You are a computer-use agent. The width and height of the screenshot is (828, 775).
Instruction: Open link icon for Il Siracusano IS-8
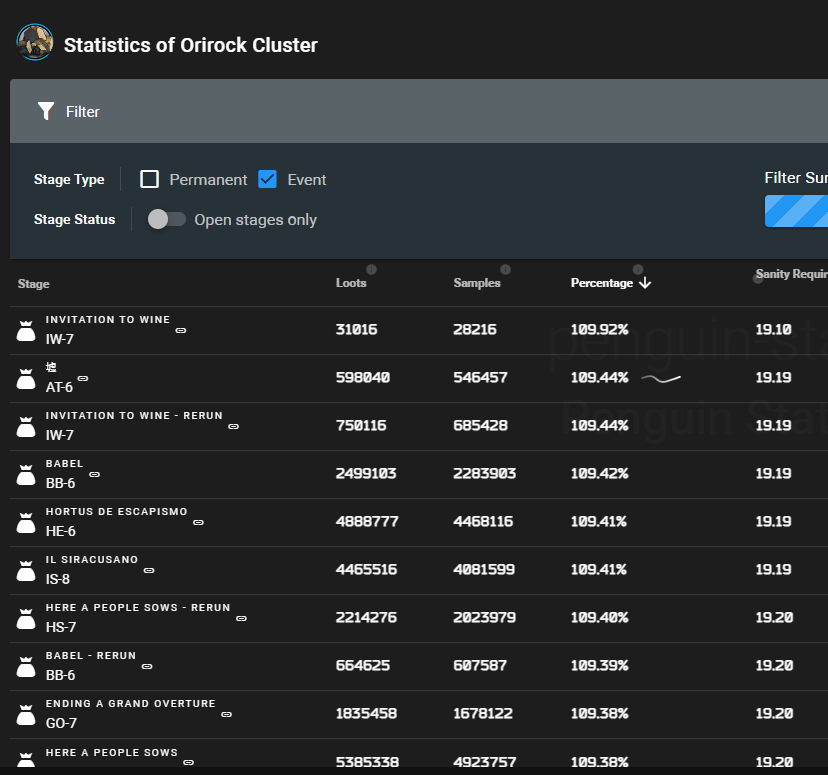(149, 571)
